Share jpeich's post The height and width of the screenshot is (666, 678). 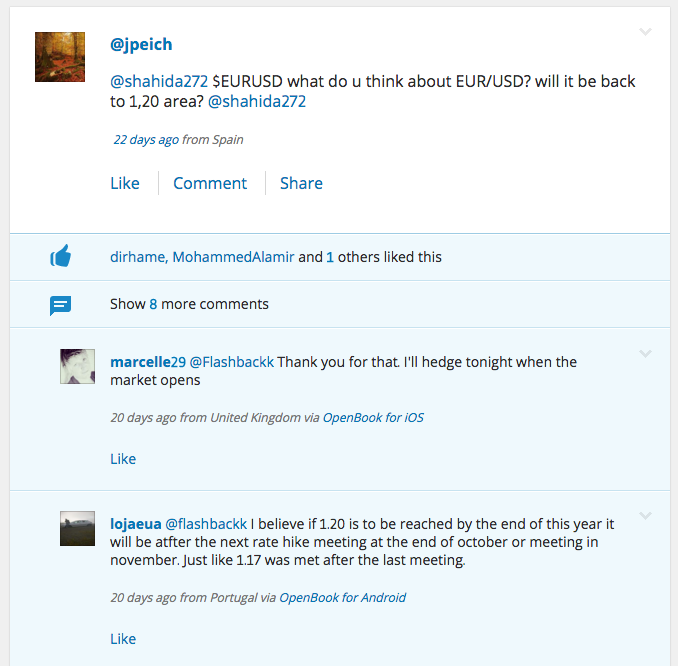[301, 183]
